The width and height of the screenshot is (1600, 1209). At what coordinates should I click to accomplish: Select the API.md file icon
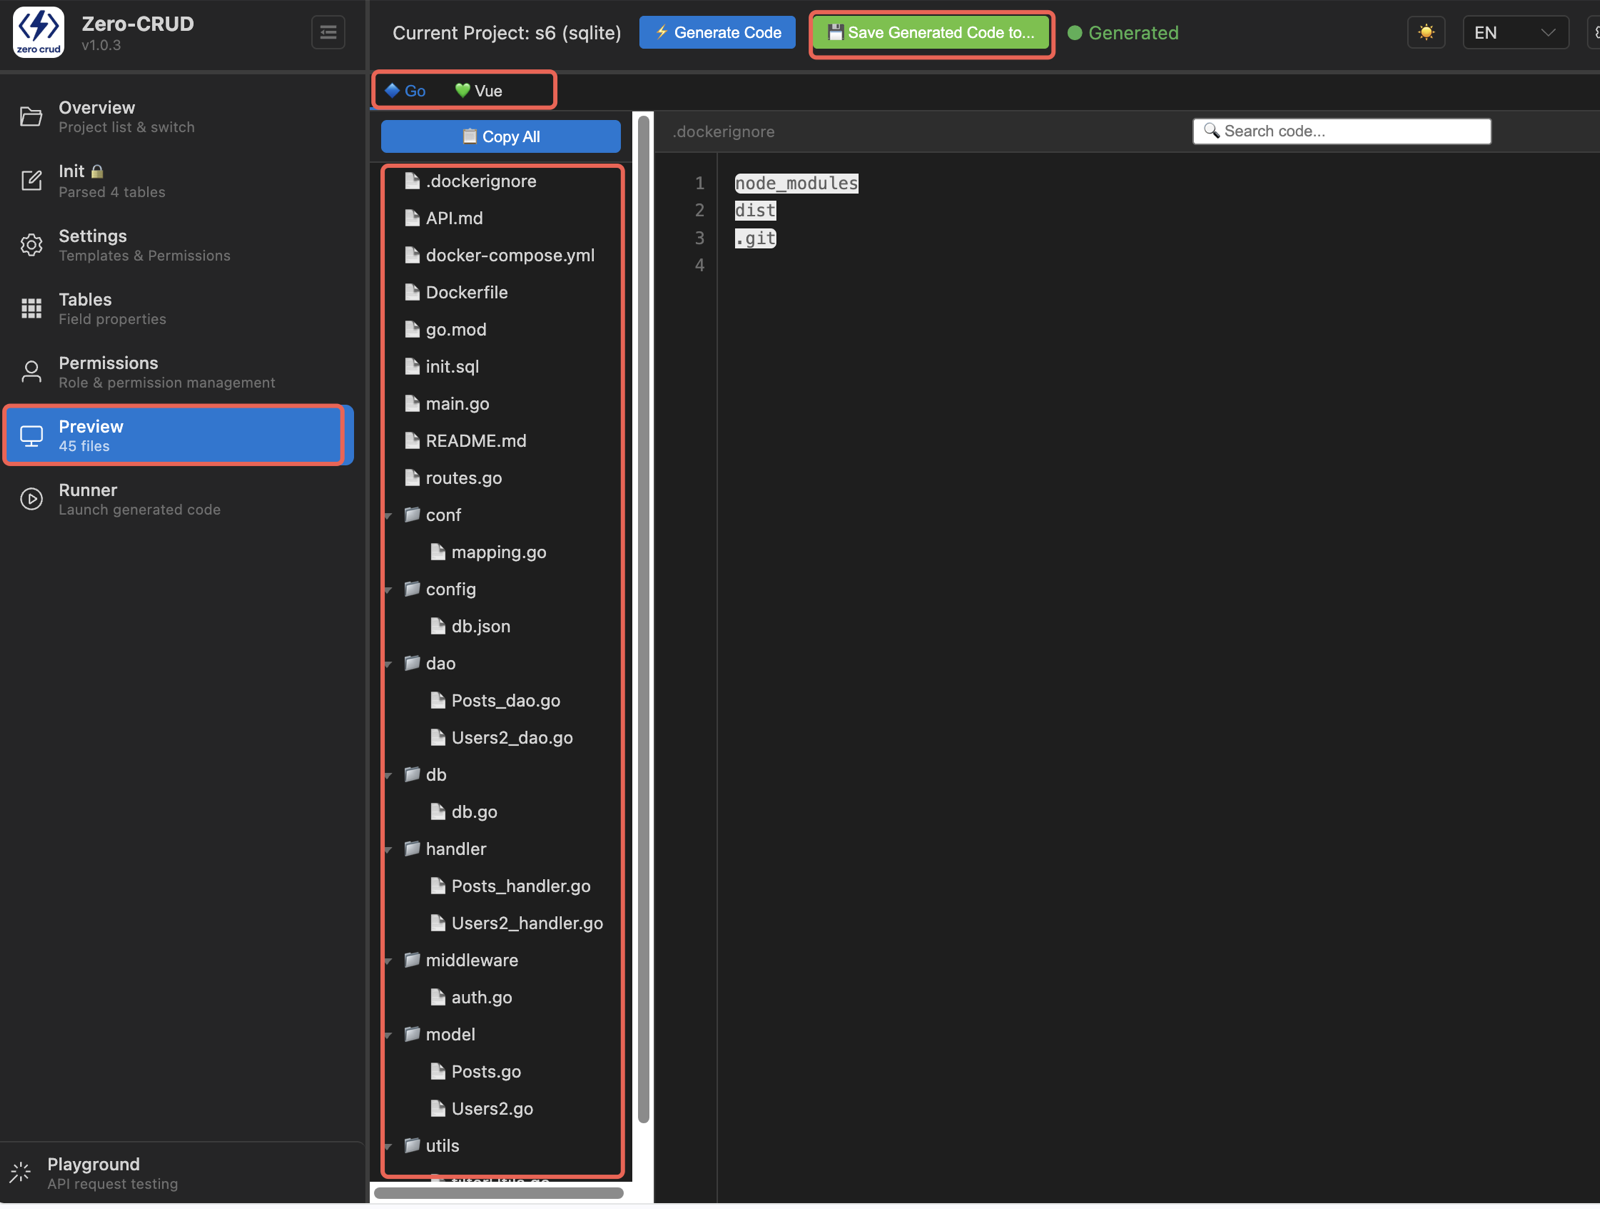coord(412,218)
